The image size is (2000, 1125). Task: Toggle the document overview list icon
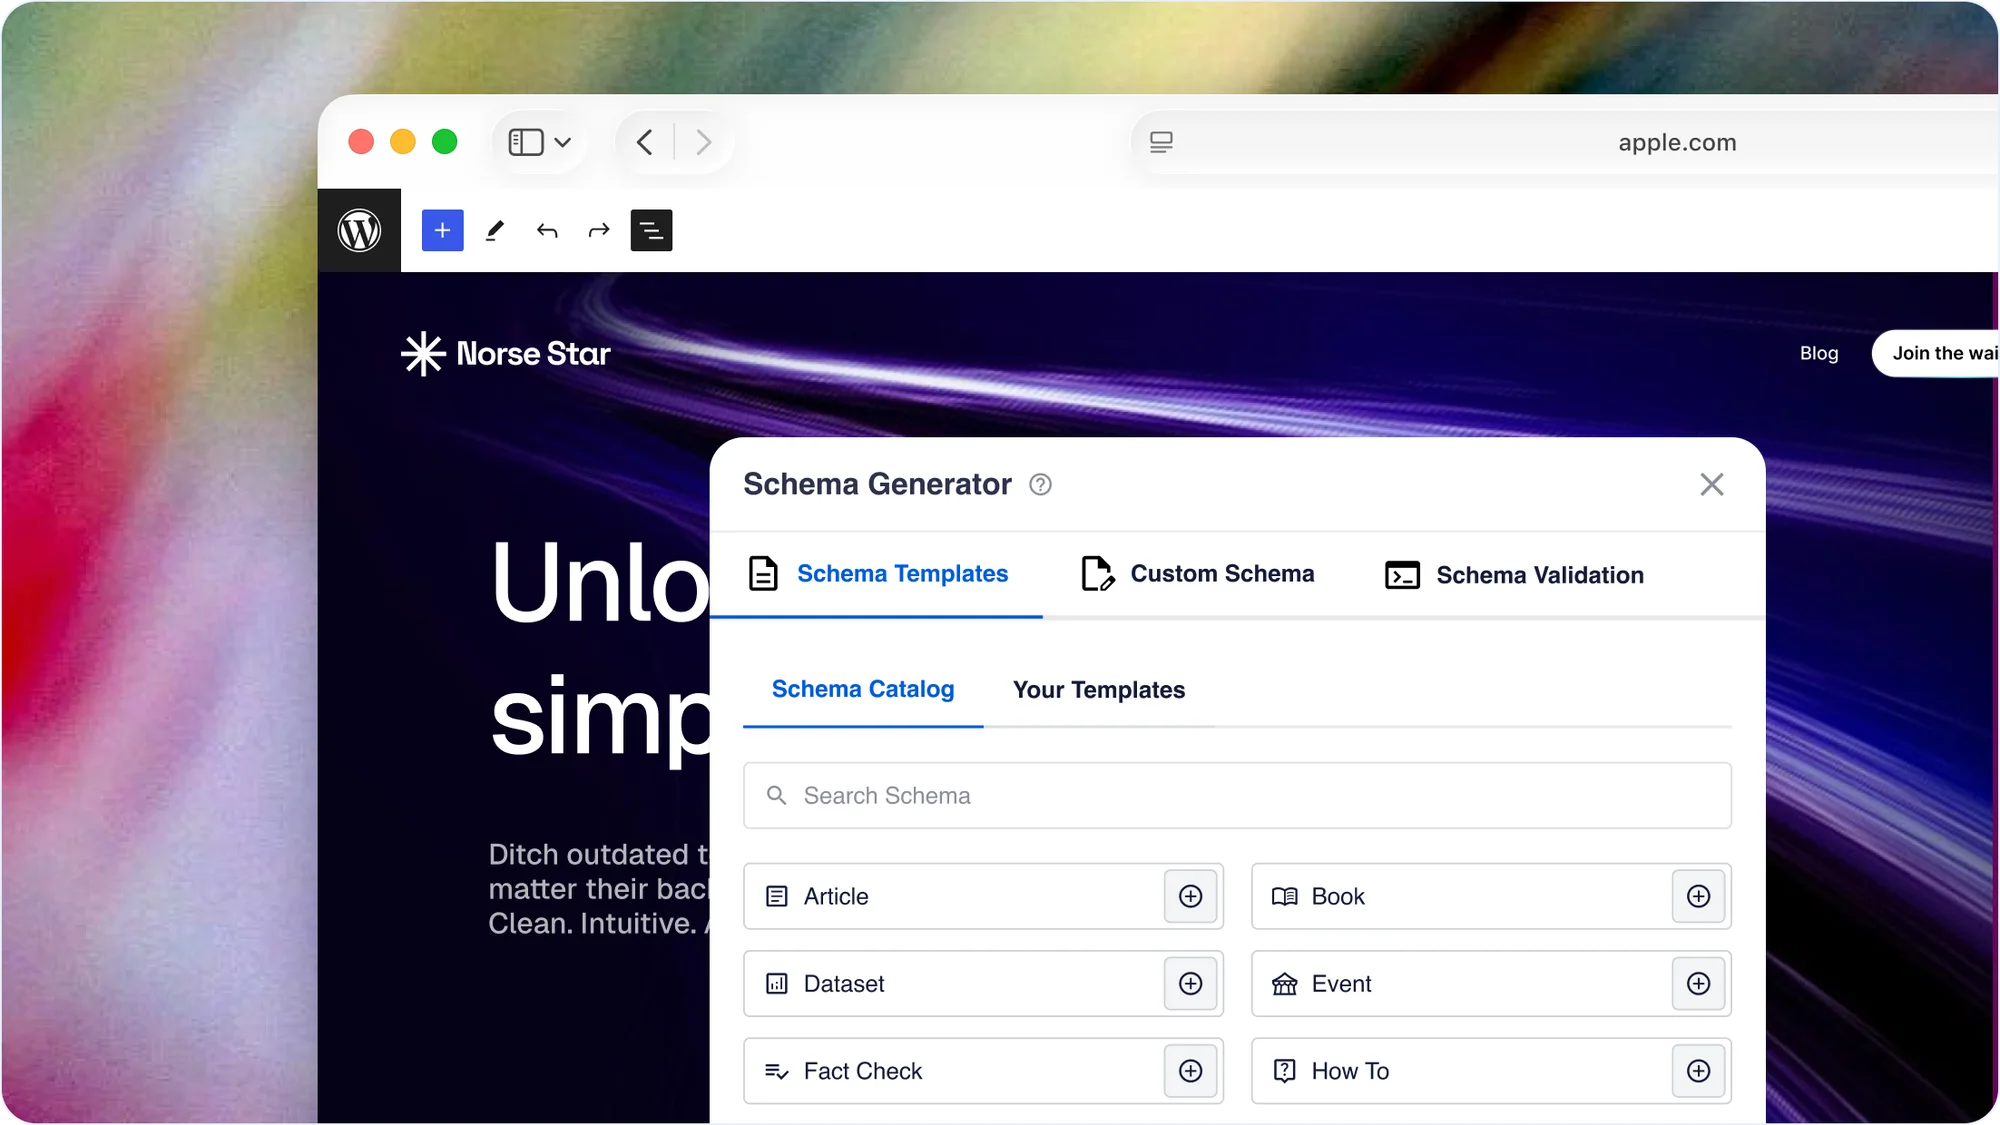(651, 231)
